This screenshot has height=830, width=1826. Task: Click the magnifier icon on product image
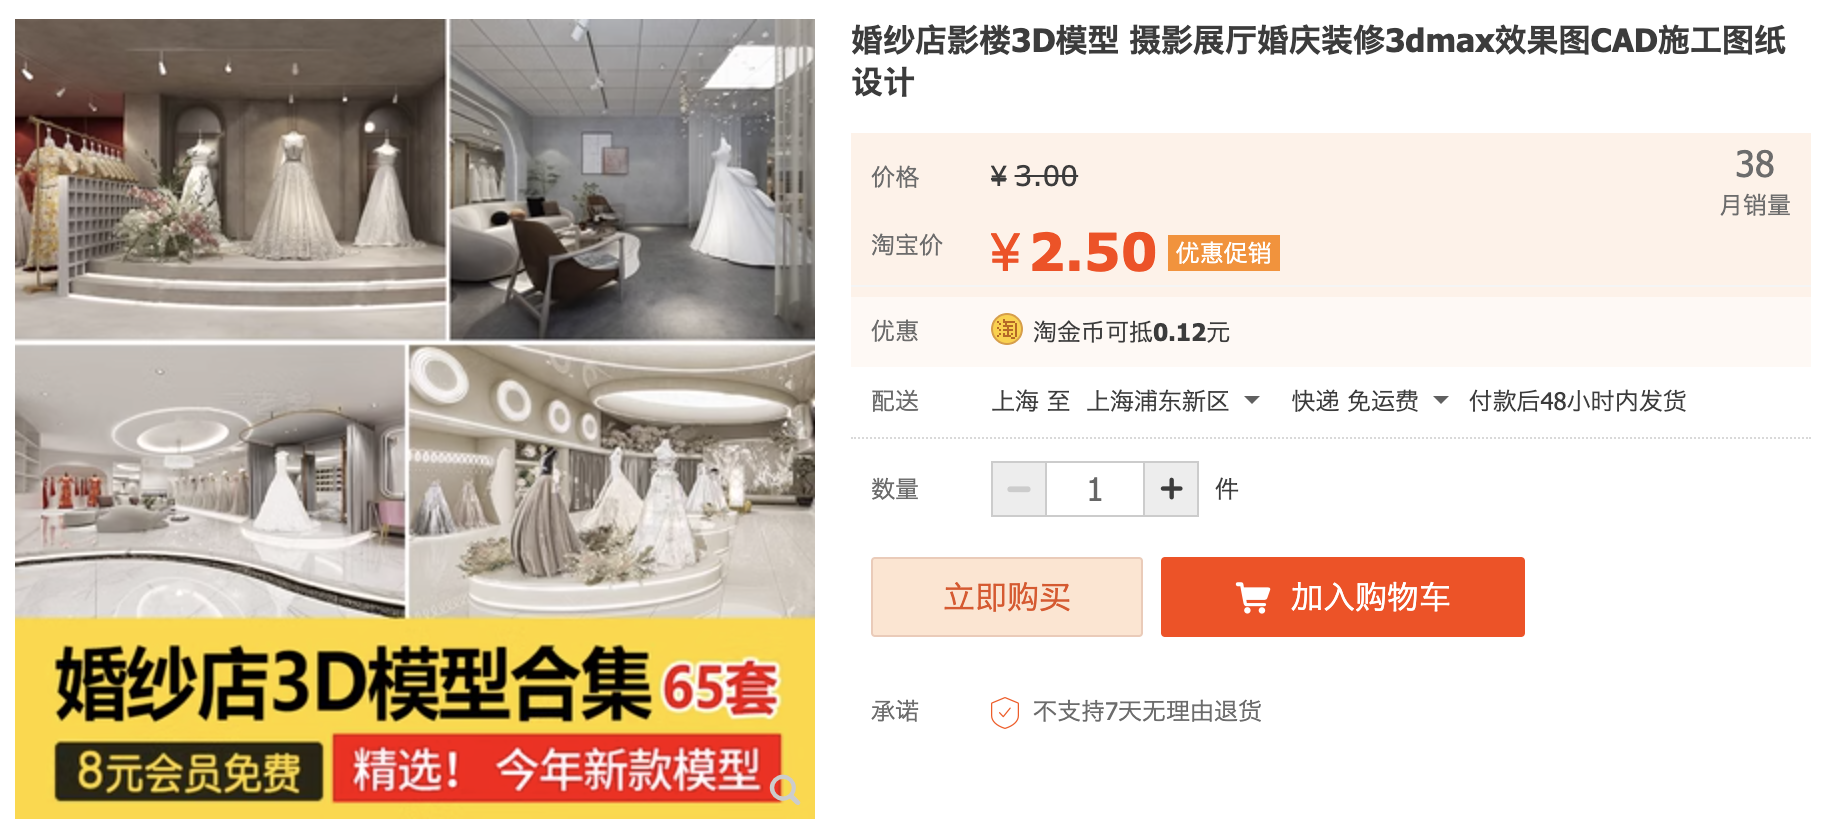coord(785,790)
